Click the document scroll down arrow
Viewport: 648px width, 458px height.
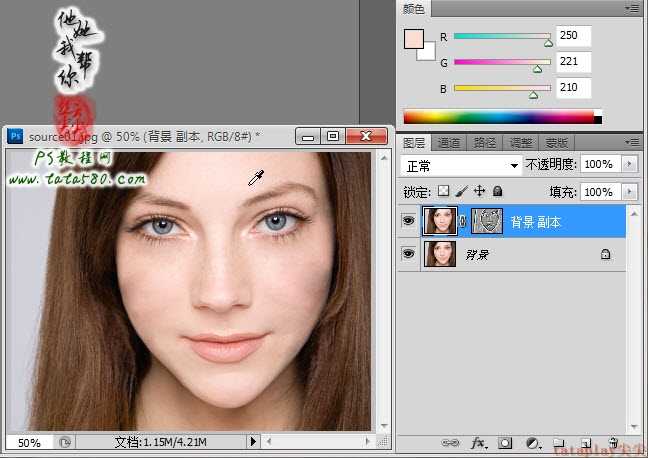click(x=384, y=426)
